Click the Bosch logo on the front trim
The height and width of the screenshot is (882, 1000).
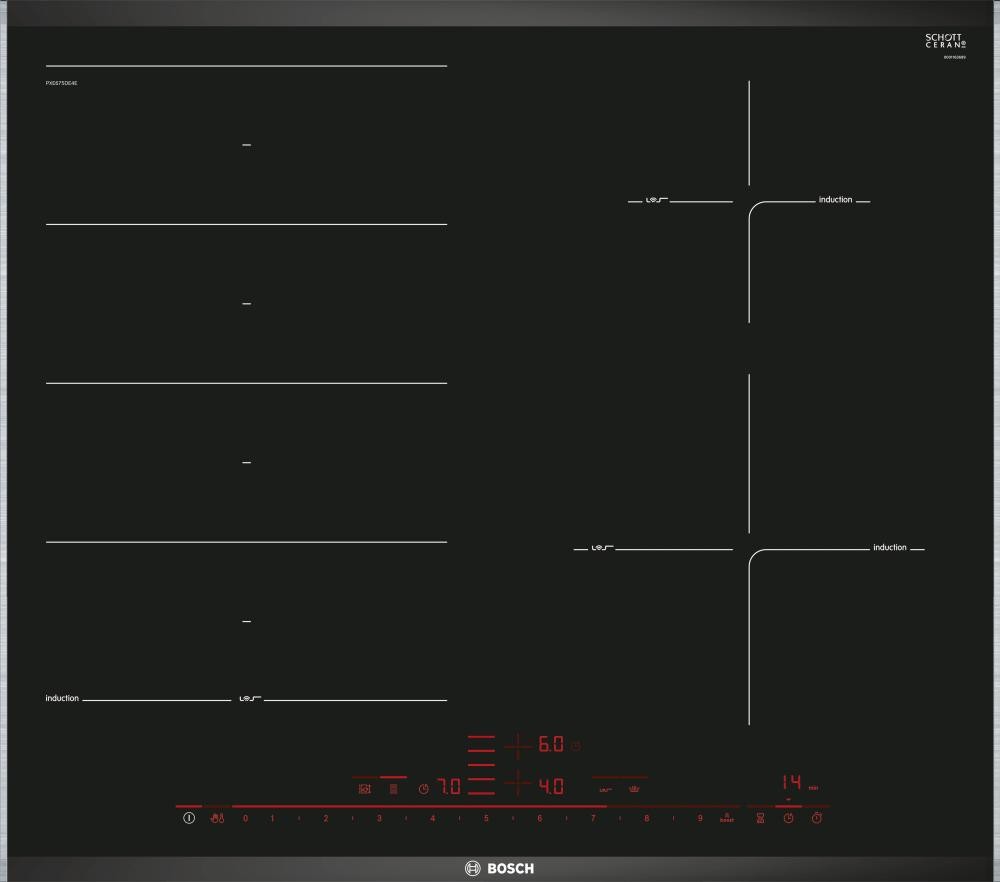499,868
